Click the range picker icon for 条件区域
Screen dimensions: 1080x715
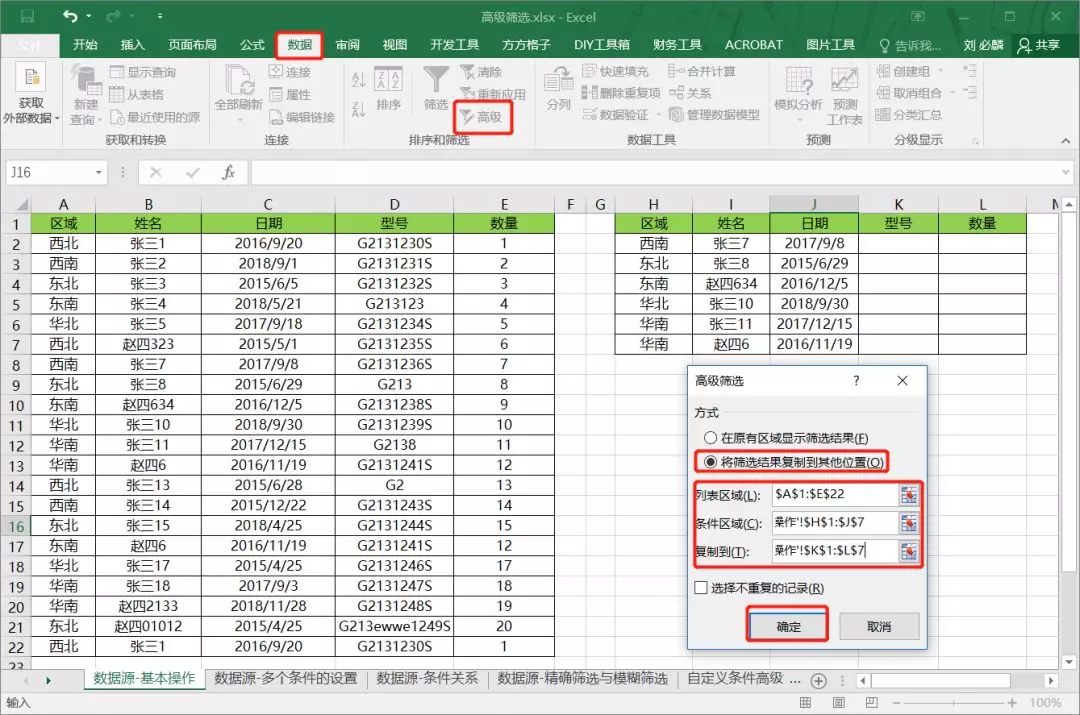(908, 524)
